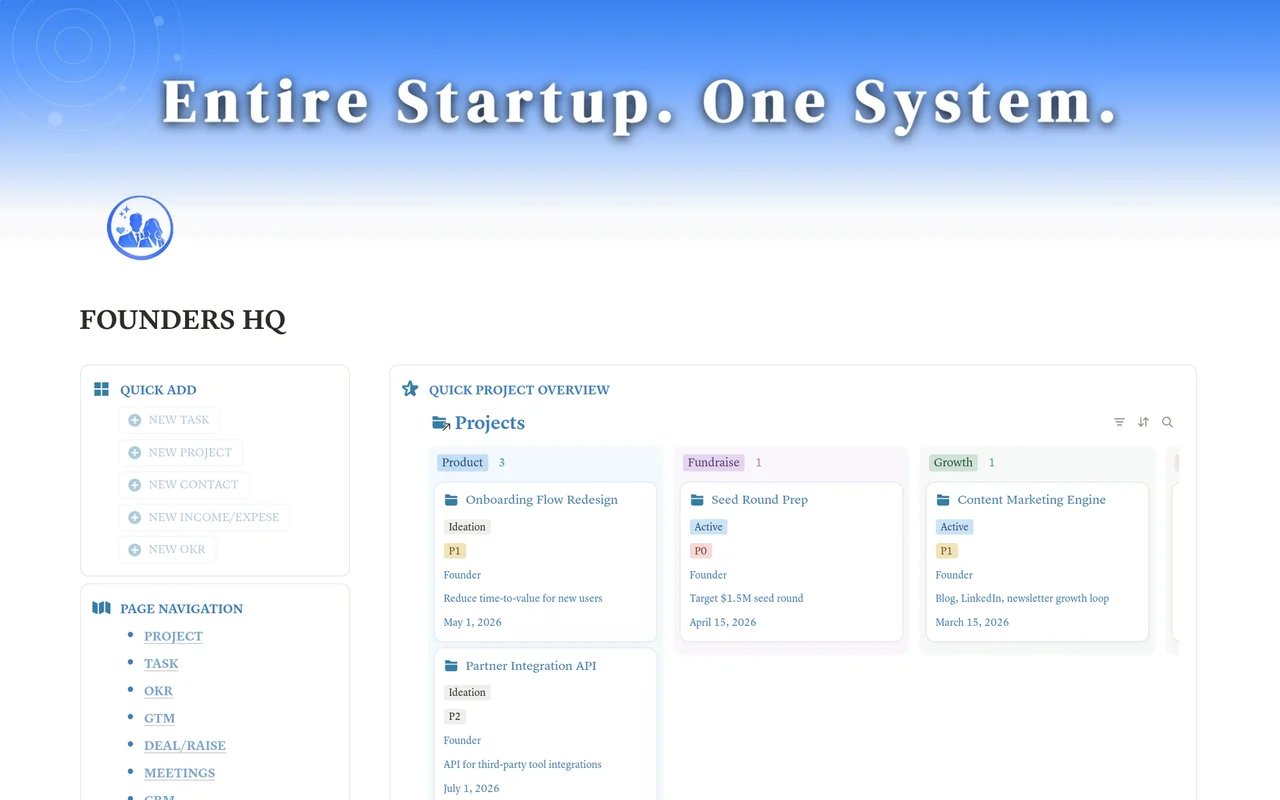Click Founder on Seed Round Prep card
Viewport: 1280px width, 800px height.
(708, 575)
